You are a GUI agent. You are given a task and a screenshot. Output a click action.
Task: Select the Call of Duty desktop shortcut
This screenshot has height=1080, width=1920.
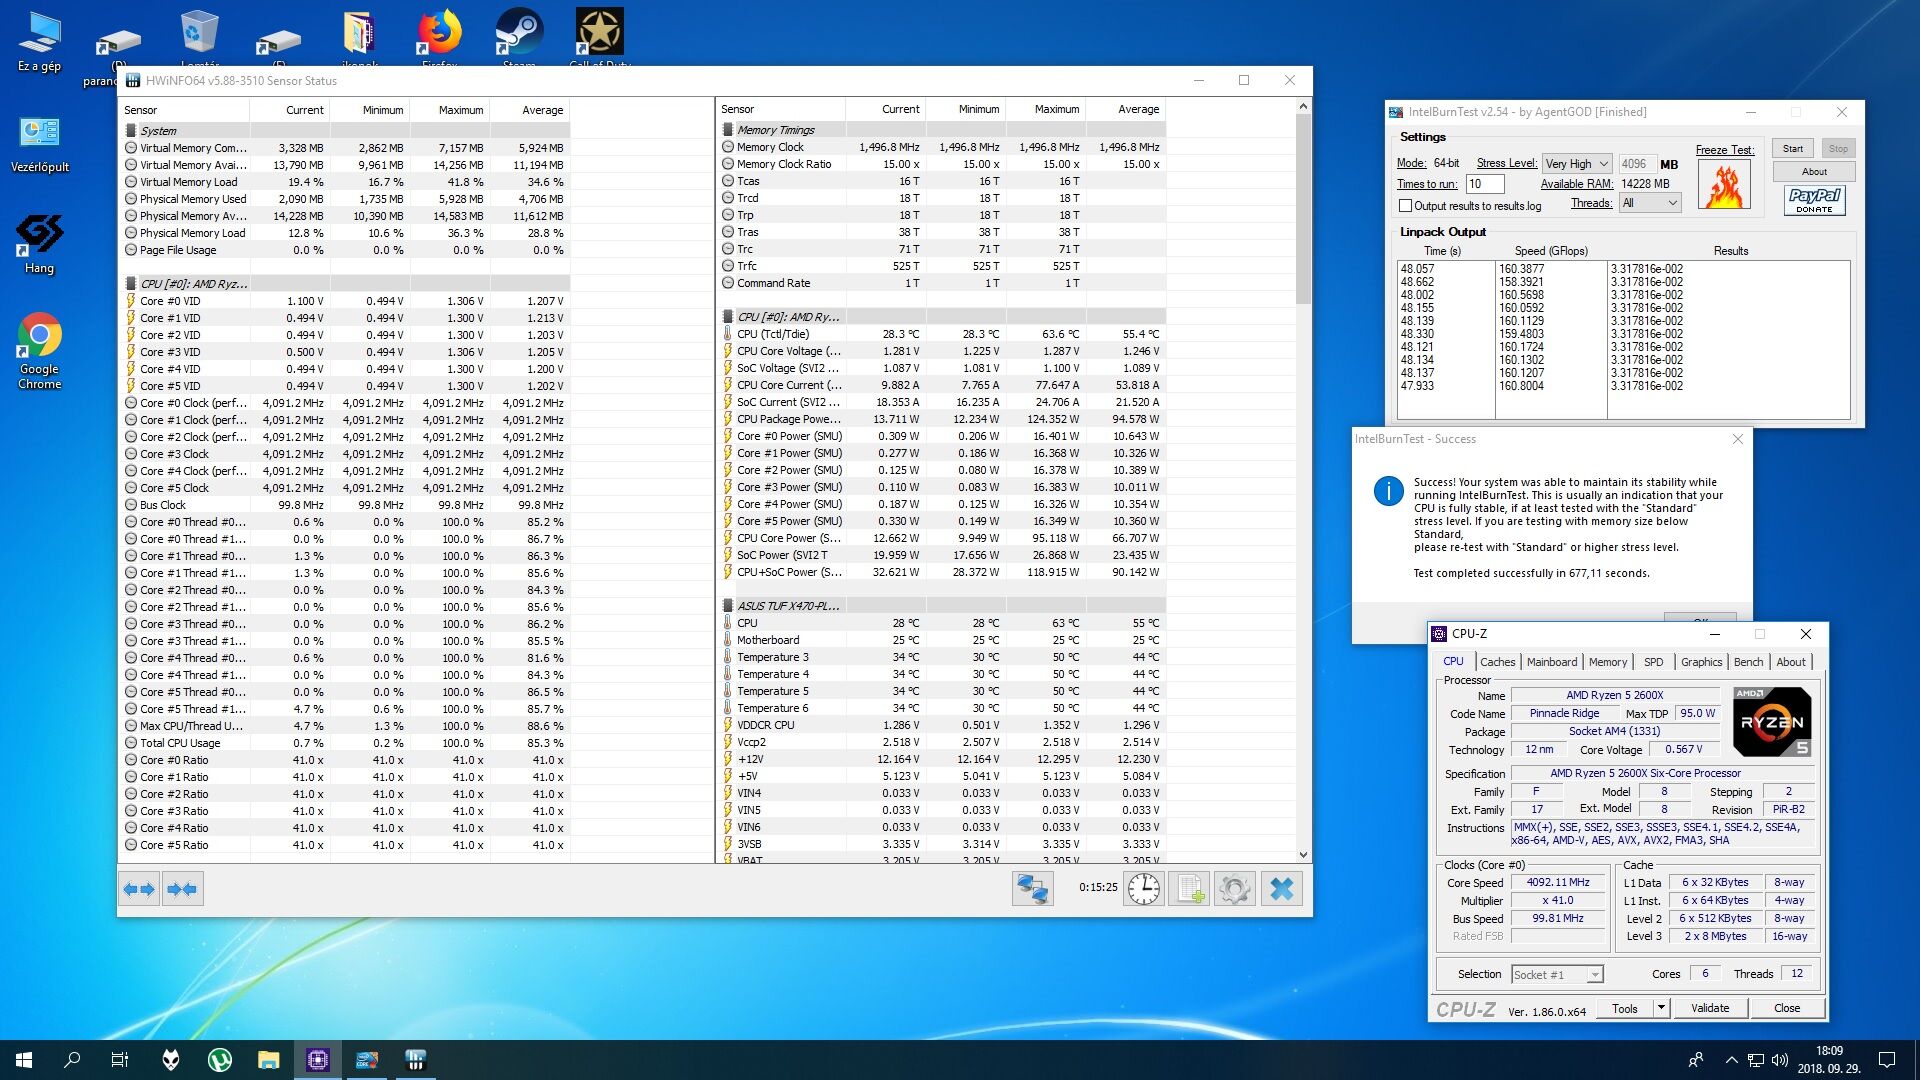[599, 38]
